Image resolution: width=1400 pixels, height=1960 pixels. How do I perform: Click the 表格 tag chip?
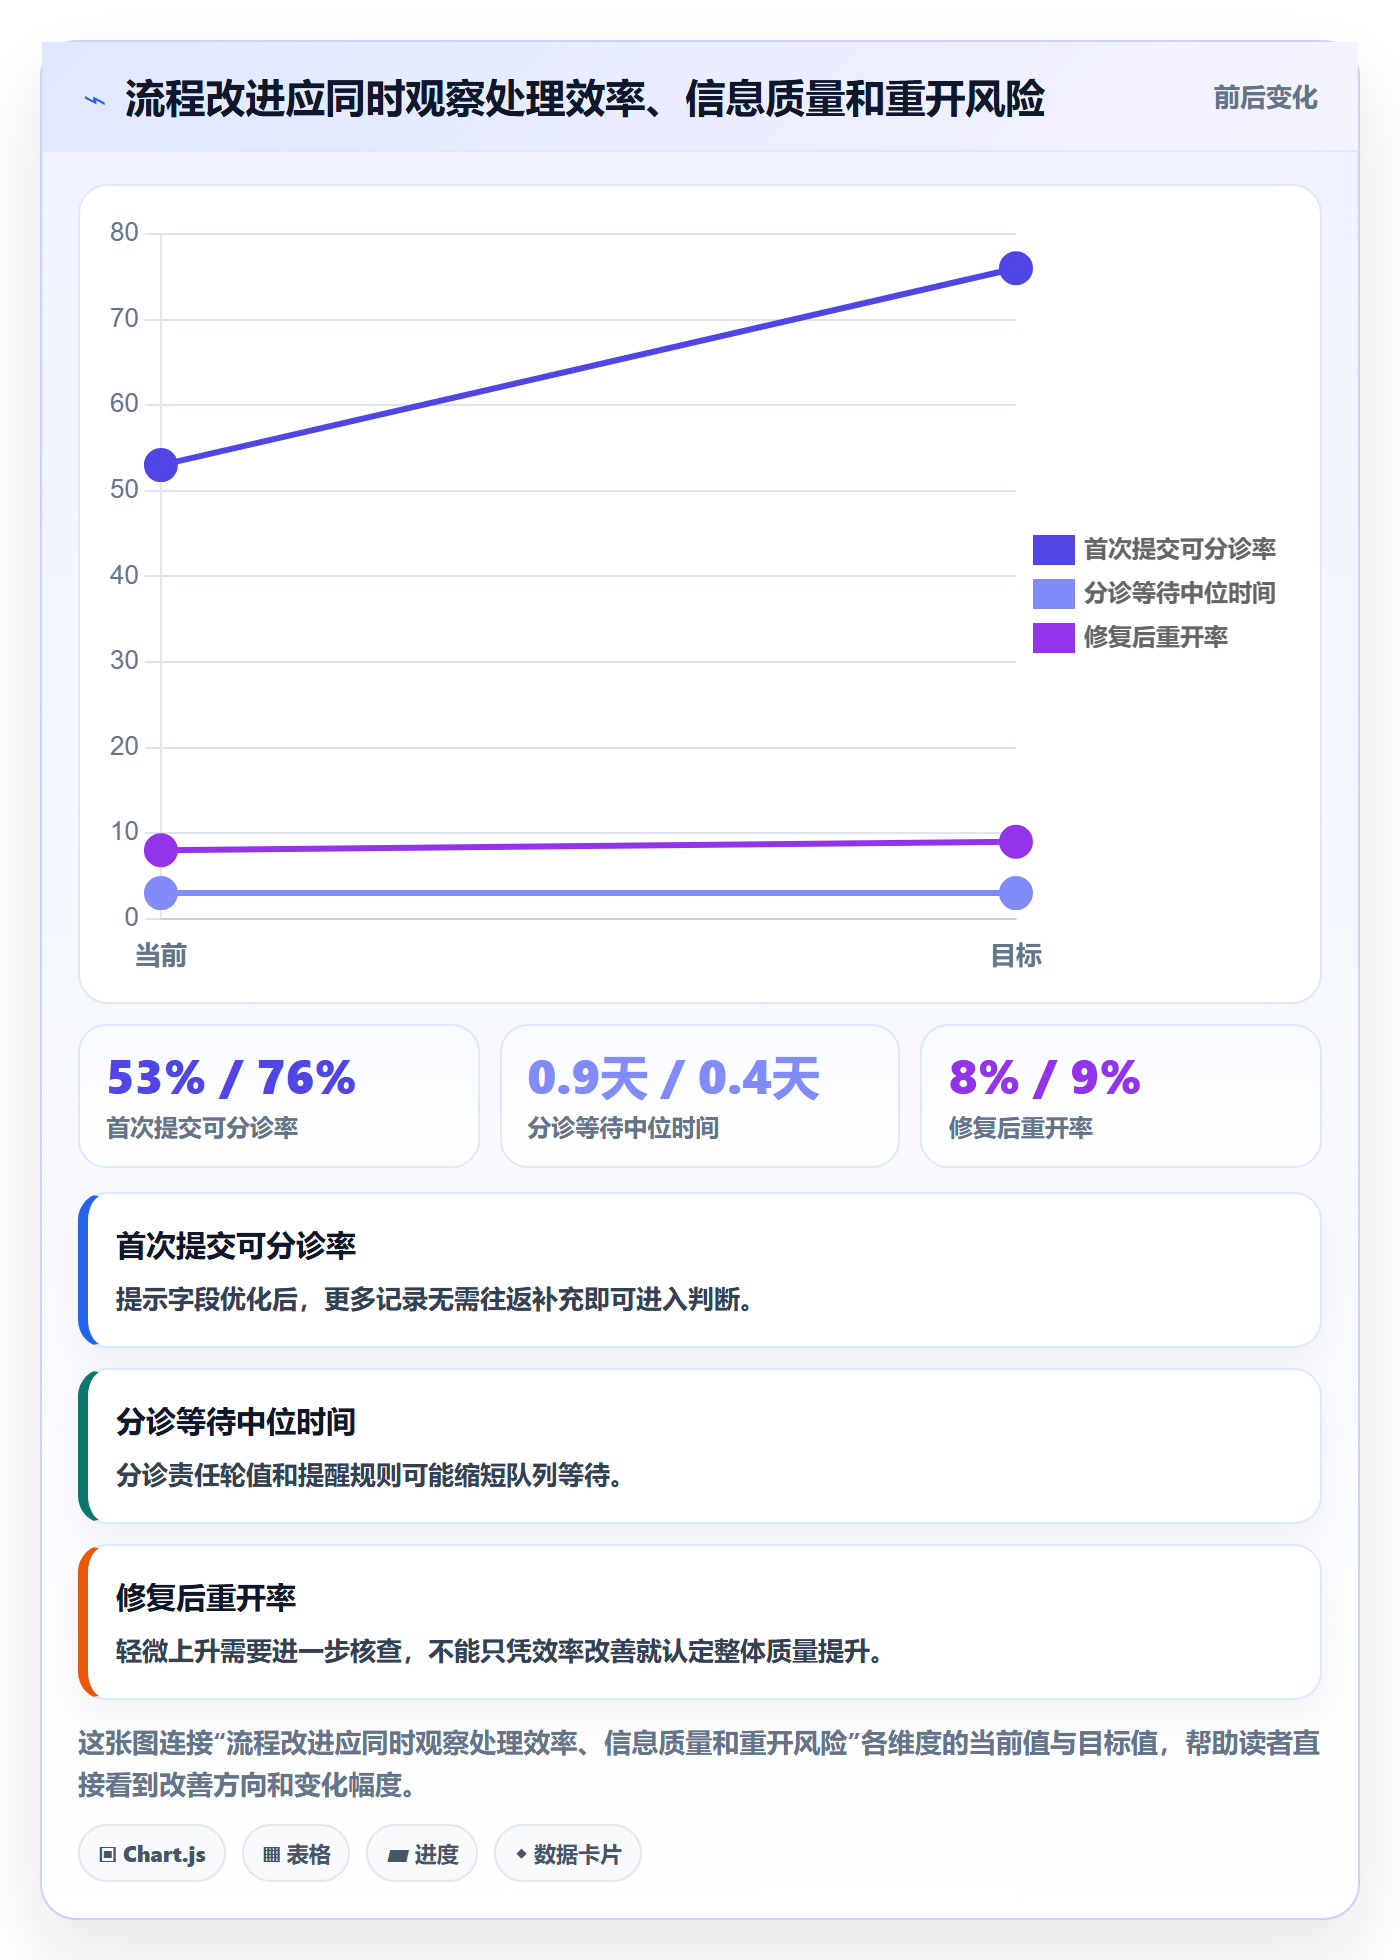pos(296,1854)
